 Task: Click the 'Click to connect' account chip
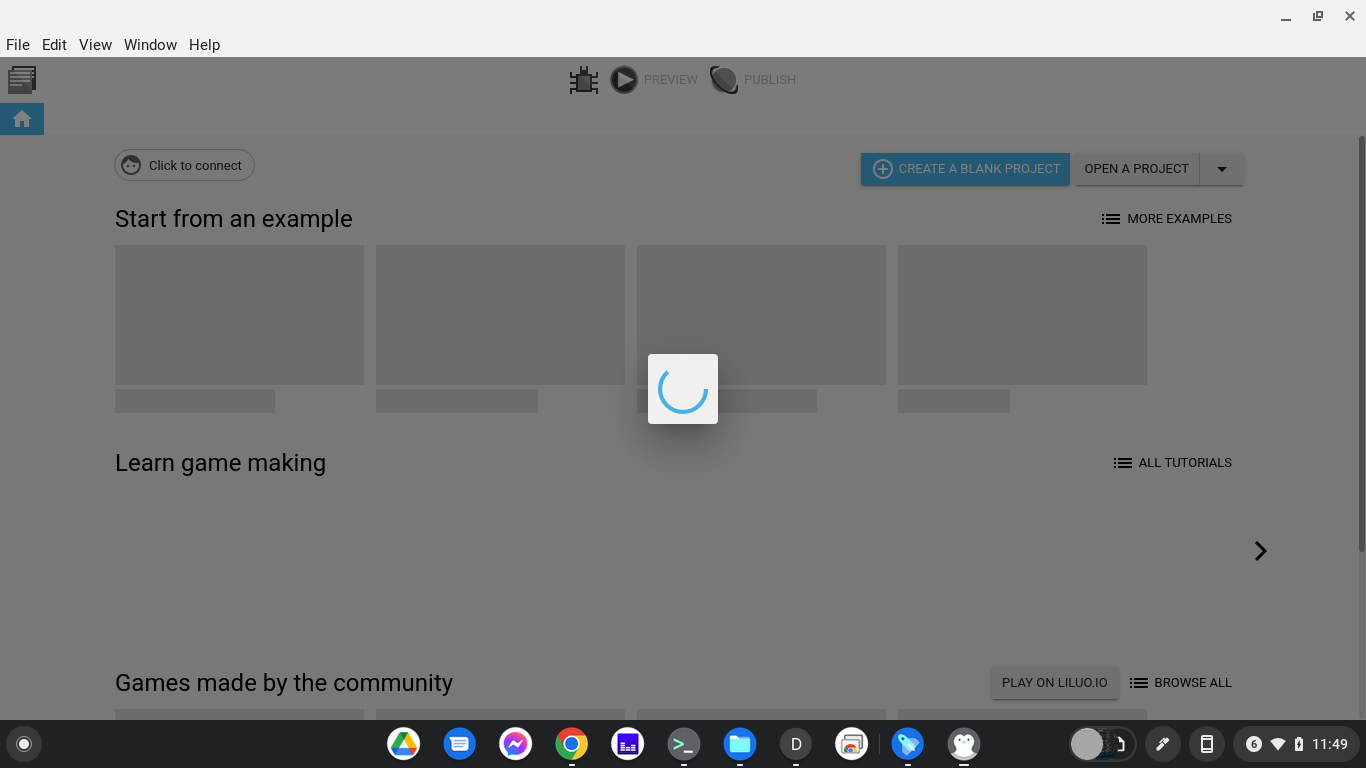click(185, 165)
